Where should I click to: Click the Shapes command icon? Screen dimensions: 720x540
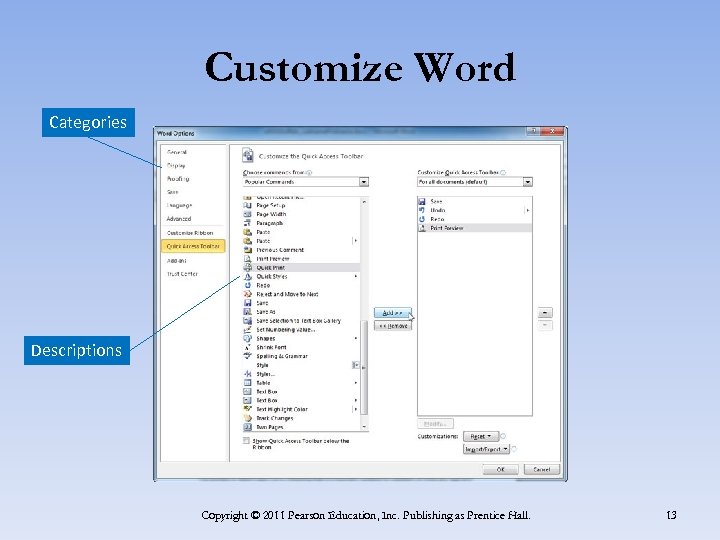pos(248,338)
